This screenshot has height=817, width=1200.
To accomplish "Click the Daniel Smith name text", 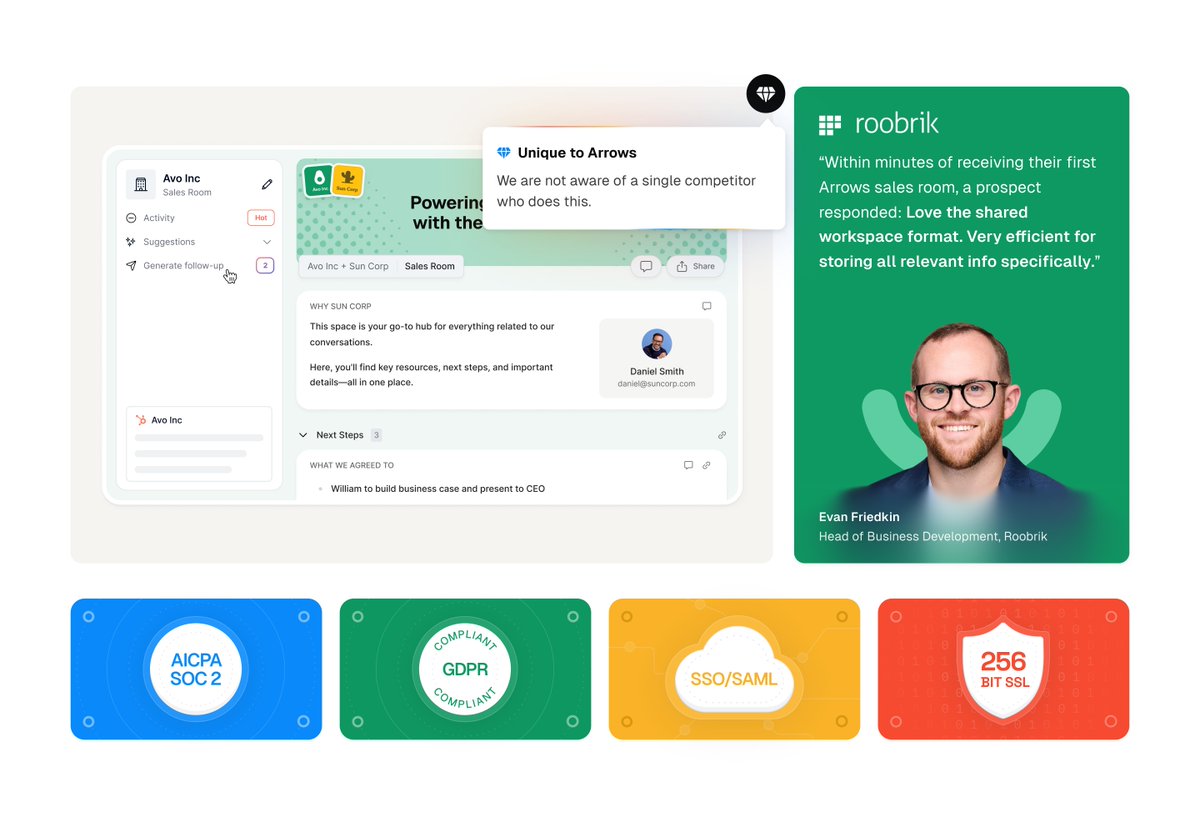I will tap(657, 371).
